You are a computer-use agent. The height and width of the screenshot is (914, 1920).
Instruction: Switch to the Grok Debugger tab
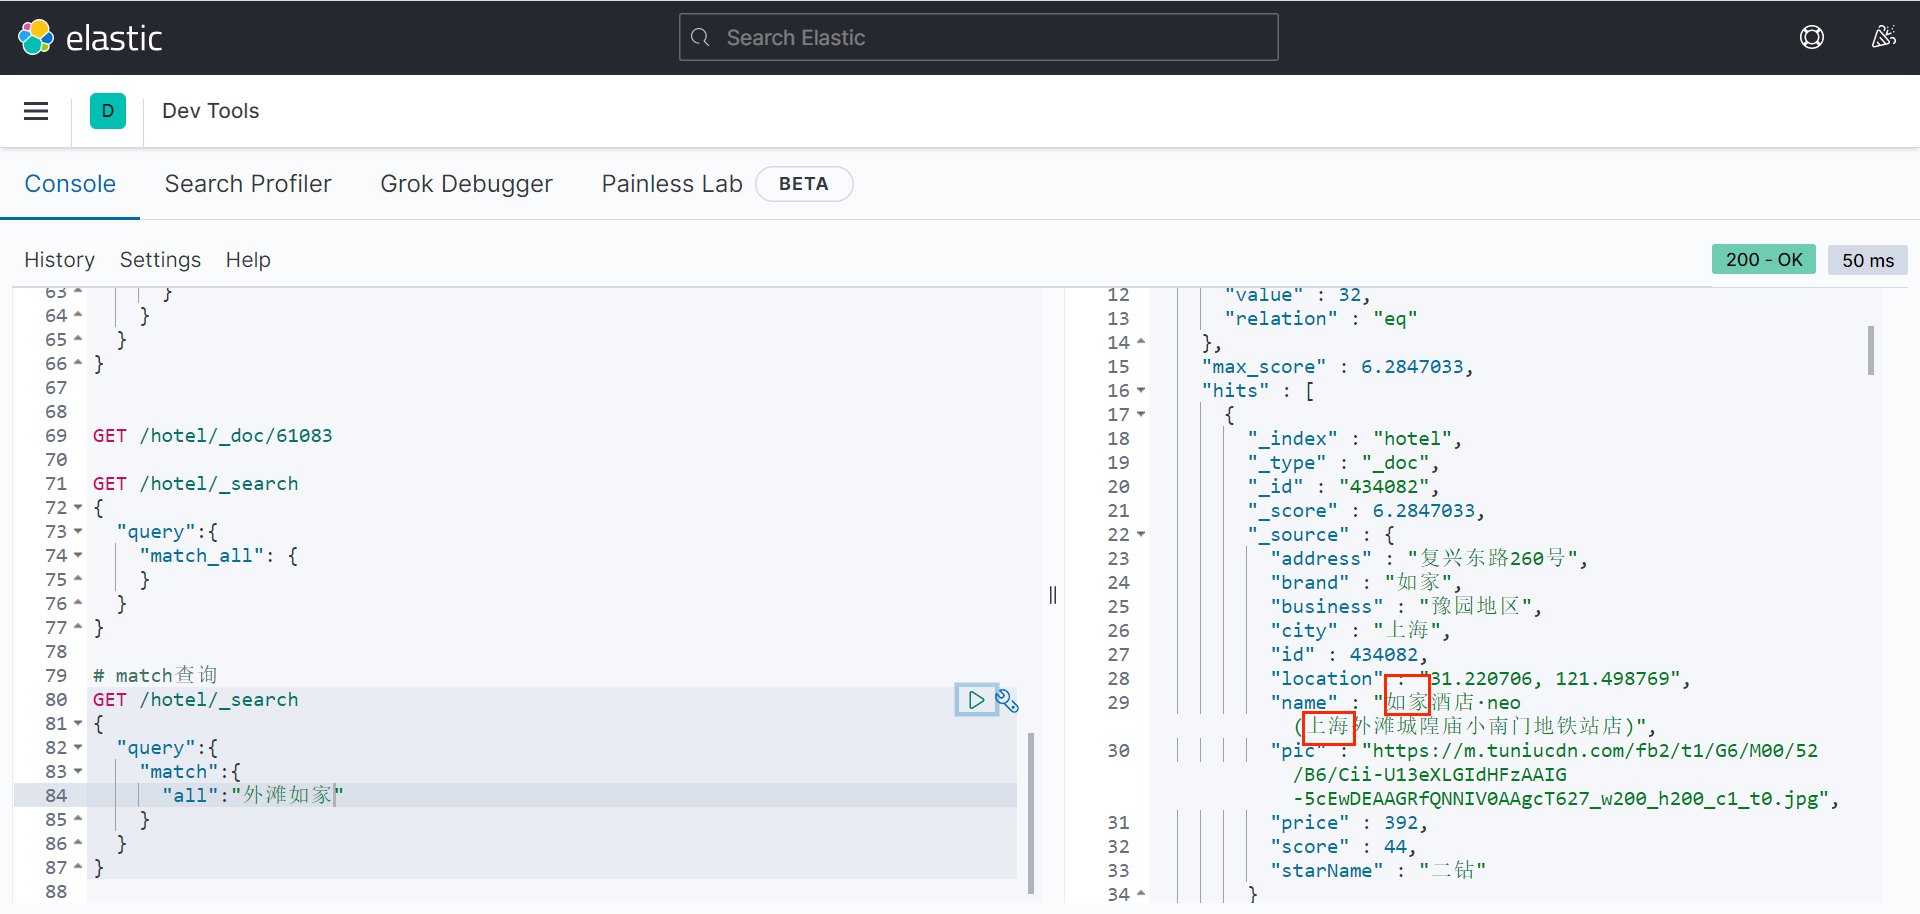coord(466,184)
